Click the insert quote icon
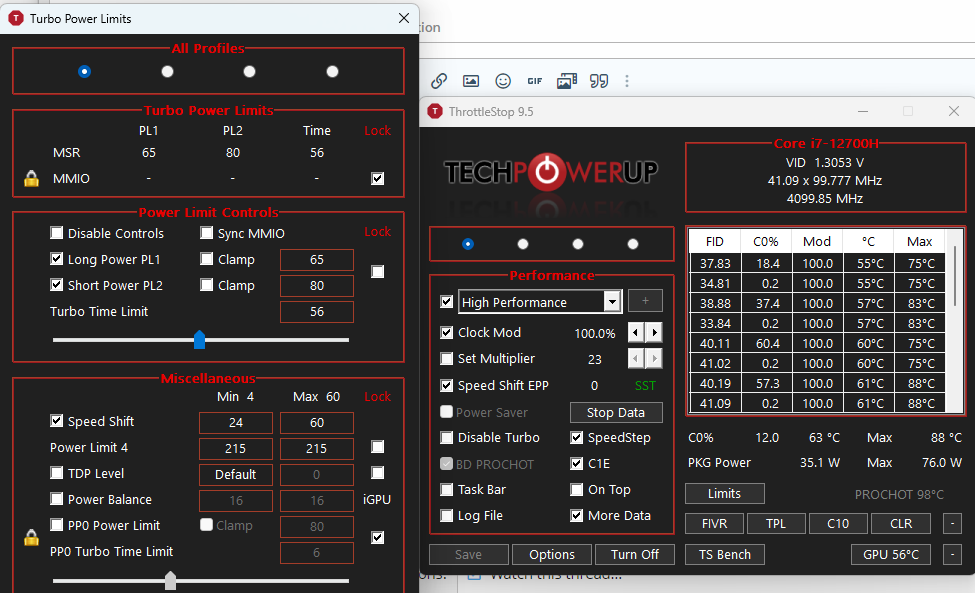The height and width of the screenshot is (593, 975). [x=599, y=81]
